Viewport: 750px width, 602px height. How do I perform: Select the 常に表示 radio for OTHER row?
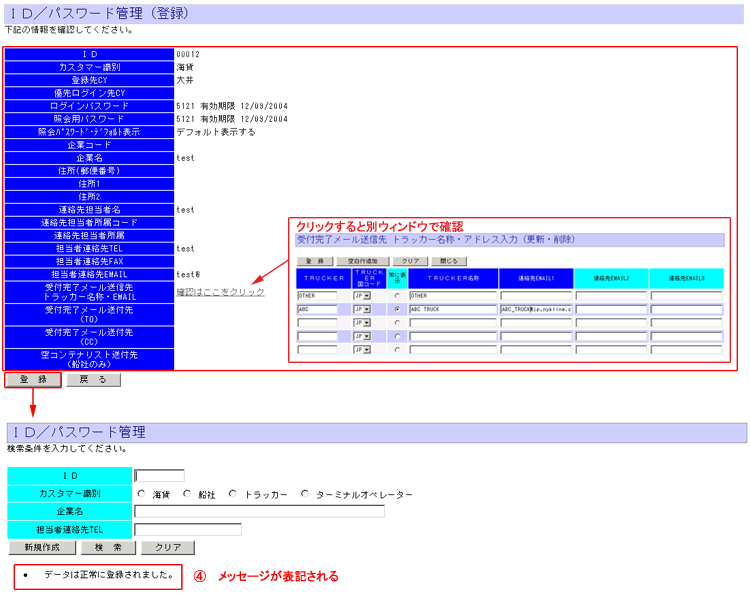pyautogui.click(x=397, y=296)
